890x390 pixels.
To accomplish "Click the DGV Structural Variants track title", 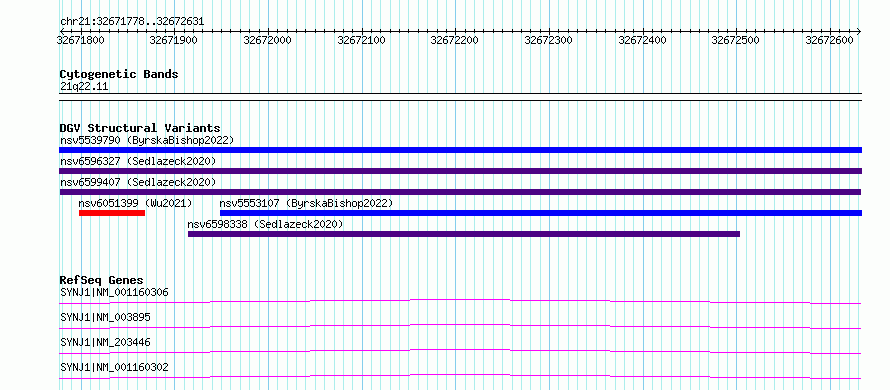I will coord(140,128).
